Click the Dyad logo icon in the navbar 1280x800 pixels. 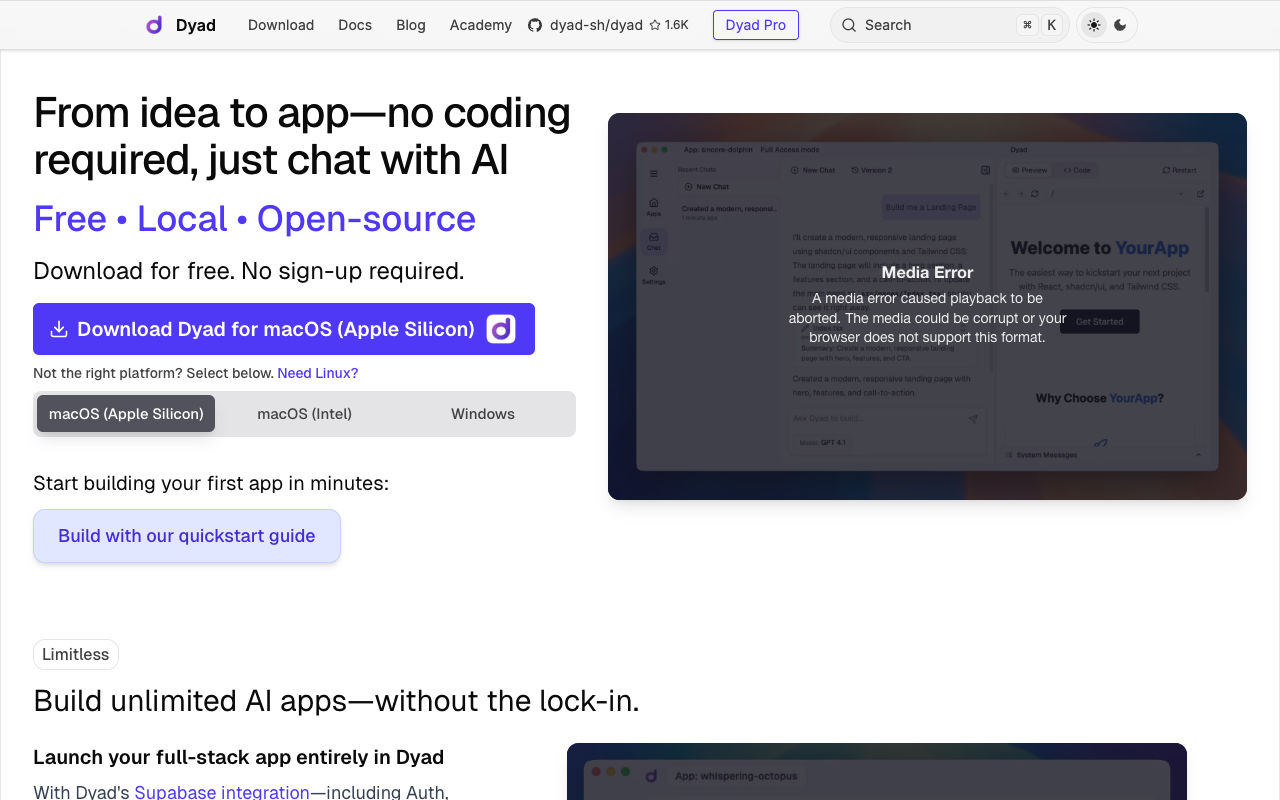[x=152, y=24]
